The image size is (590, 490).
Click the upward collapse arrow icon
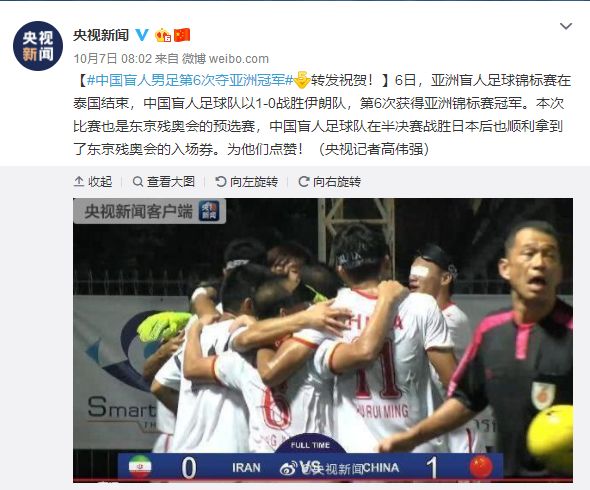(x=79, y=181)
